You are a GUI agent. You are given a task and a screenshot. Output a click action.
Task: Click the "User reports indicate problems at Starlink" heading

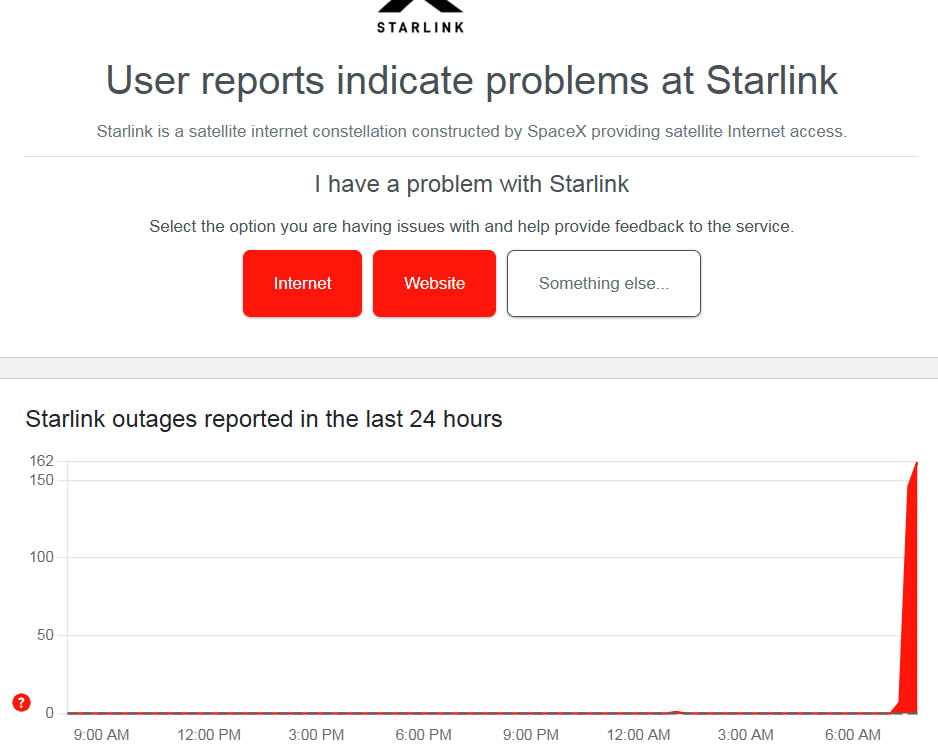(x=471, y=81)
